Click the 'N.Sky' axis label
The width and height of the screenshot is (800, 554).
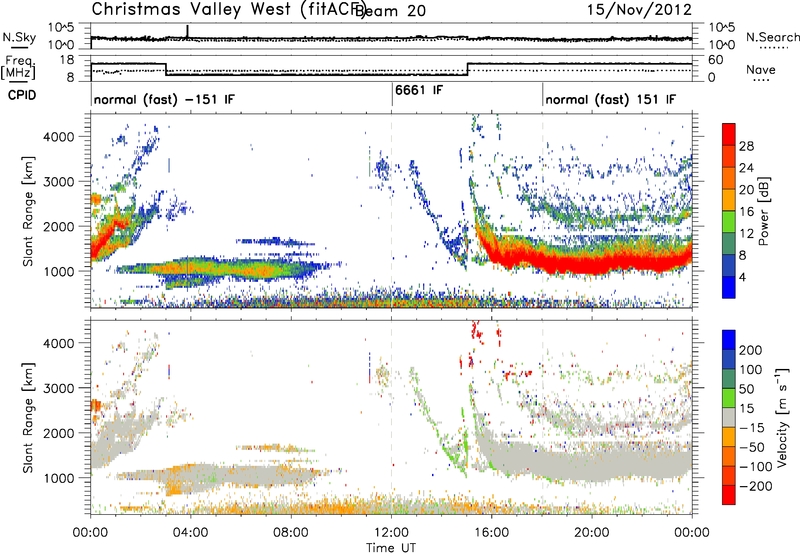point(19,37)
